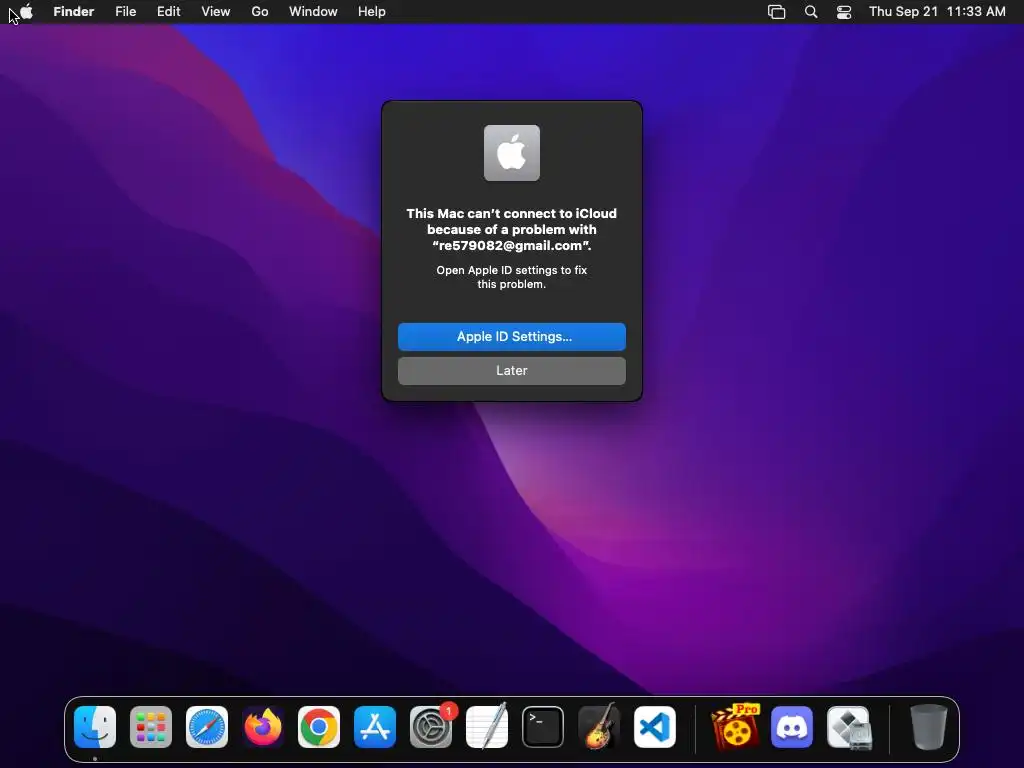
Task: Open the Help menu
Action: point(372,12)
